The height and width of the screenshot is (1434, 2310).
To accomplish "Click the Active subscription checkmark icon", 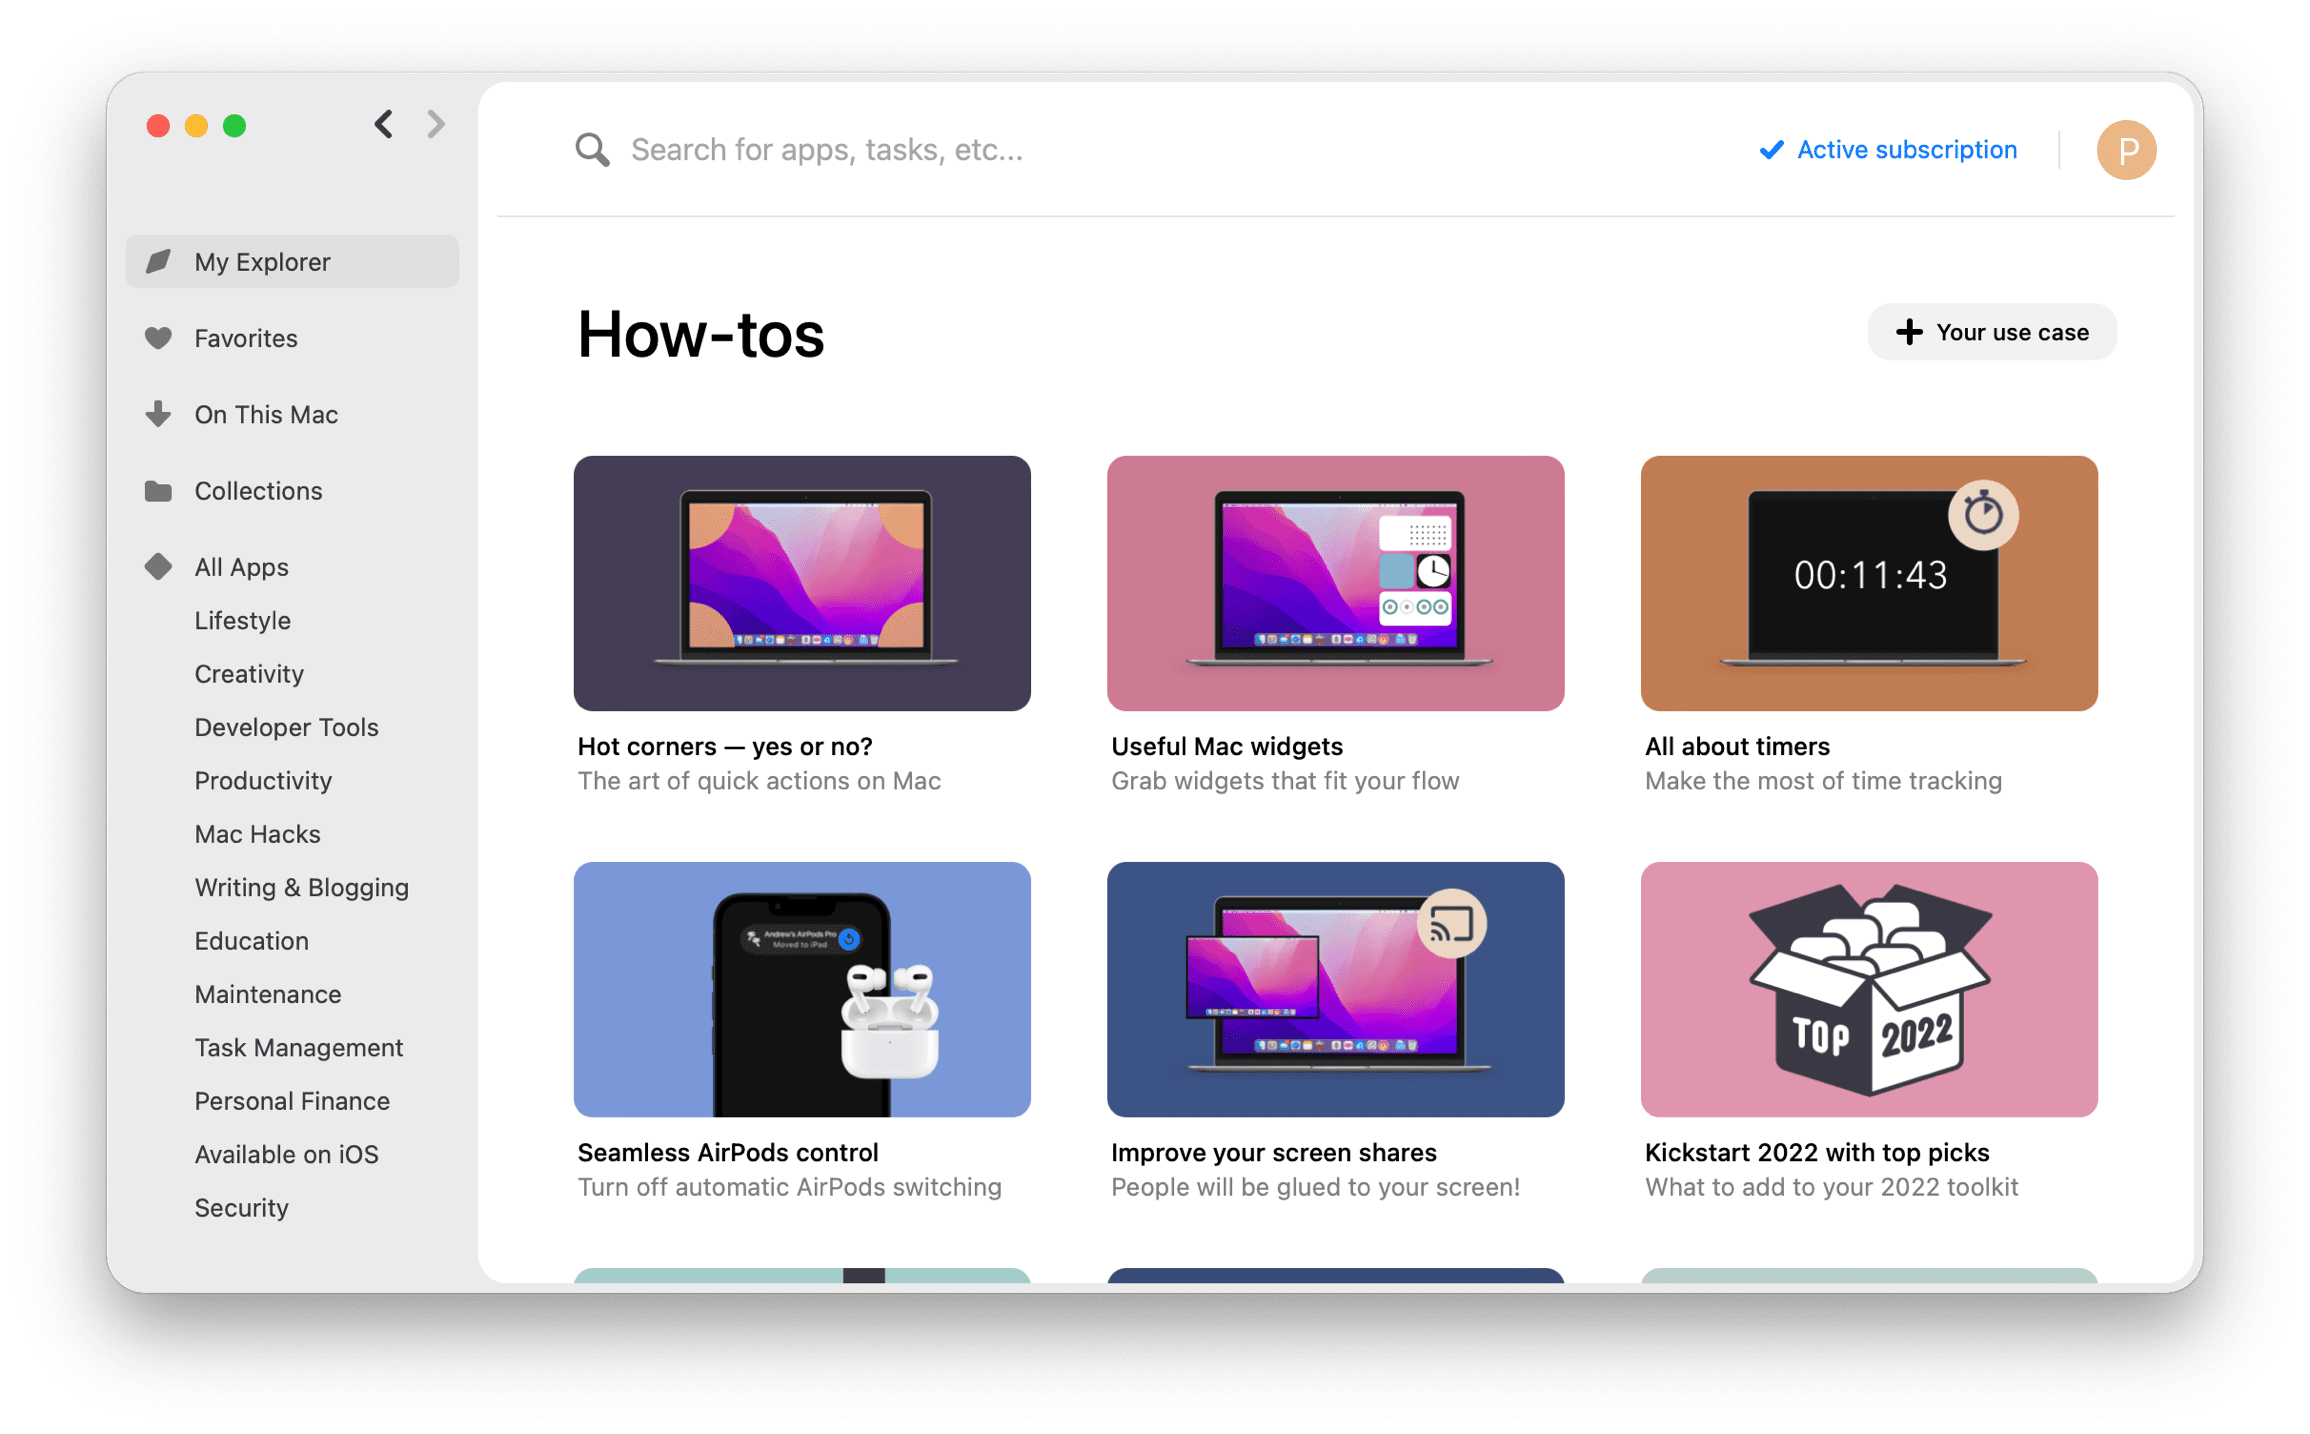I will point(1770,149).
